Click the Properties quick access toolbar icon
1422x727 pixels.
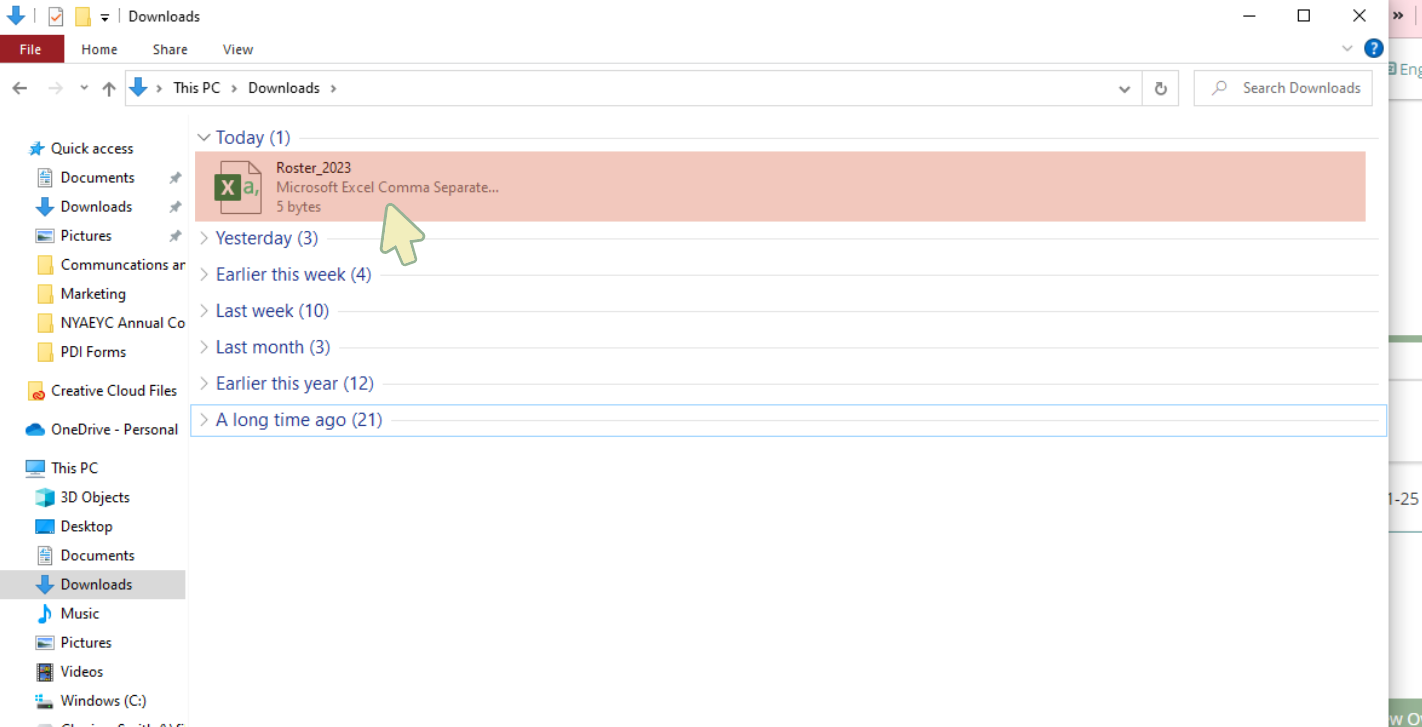pyautogui.click(x=56, y=16)
